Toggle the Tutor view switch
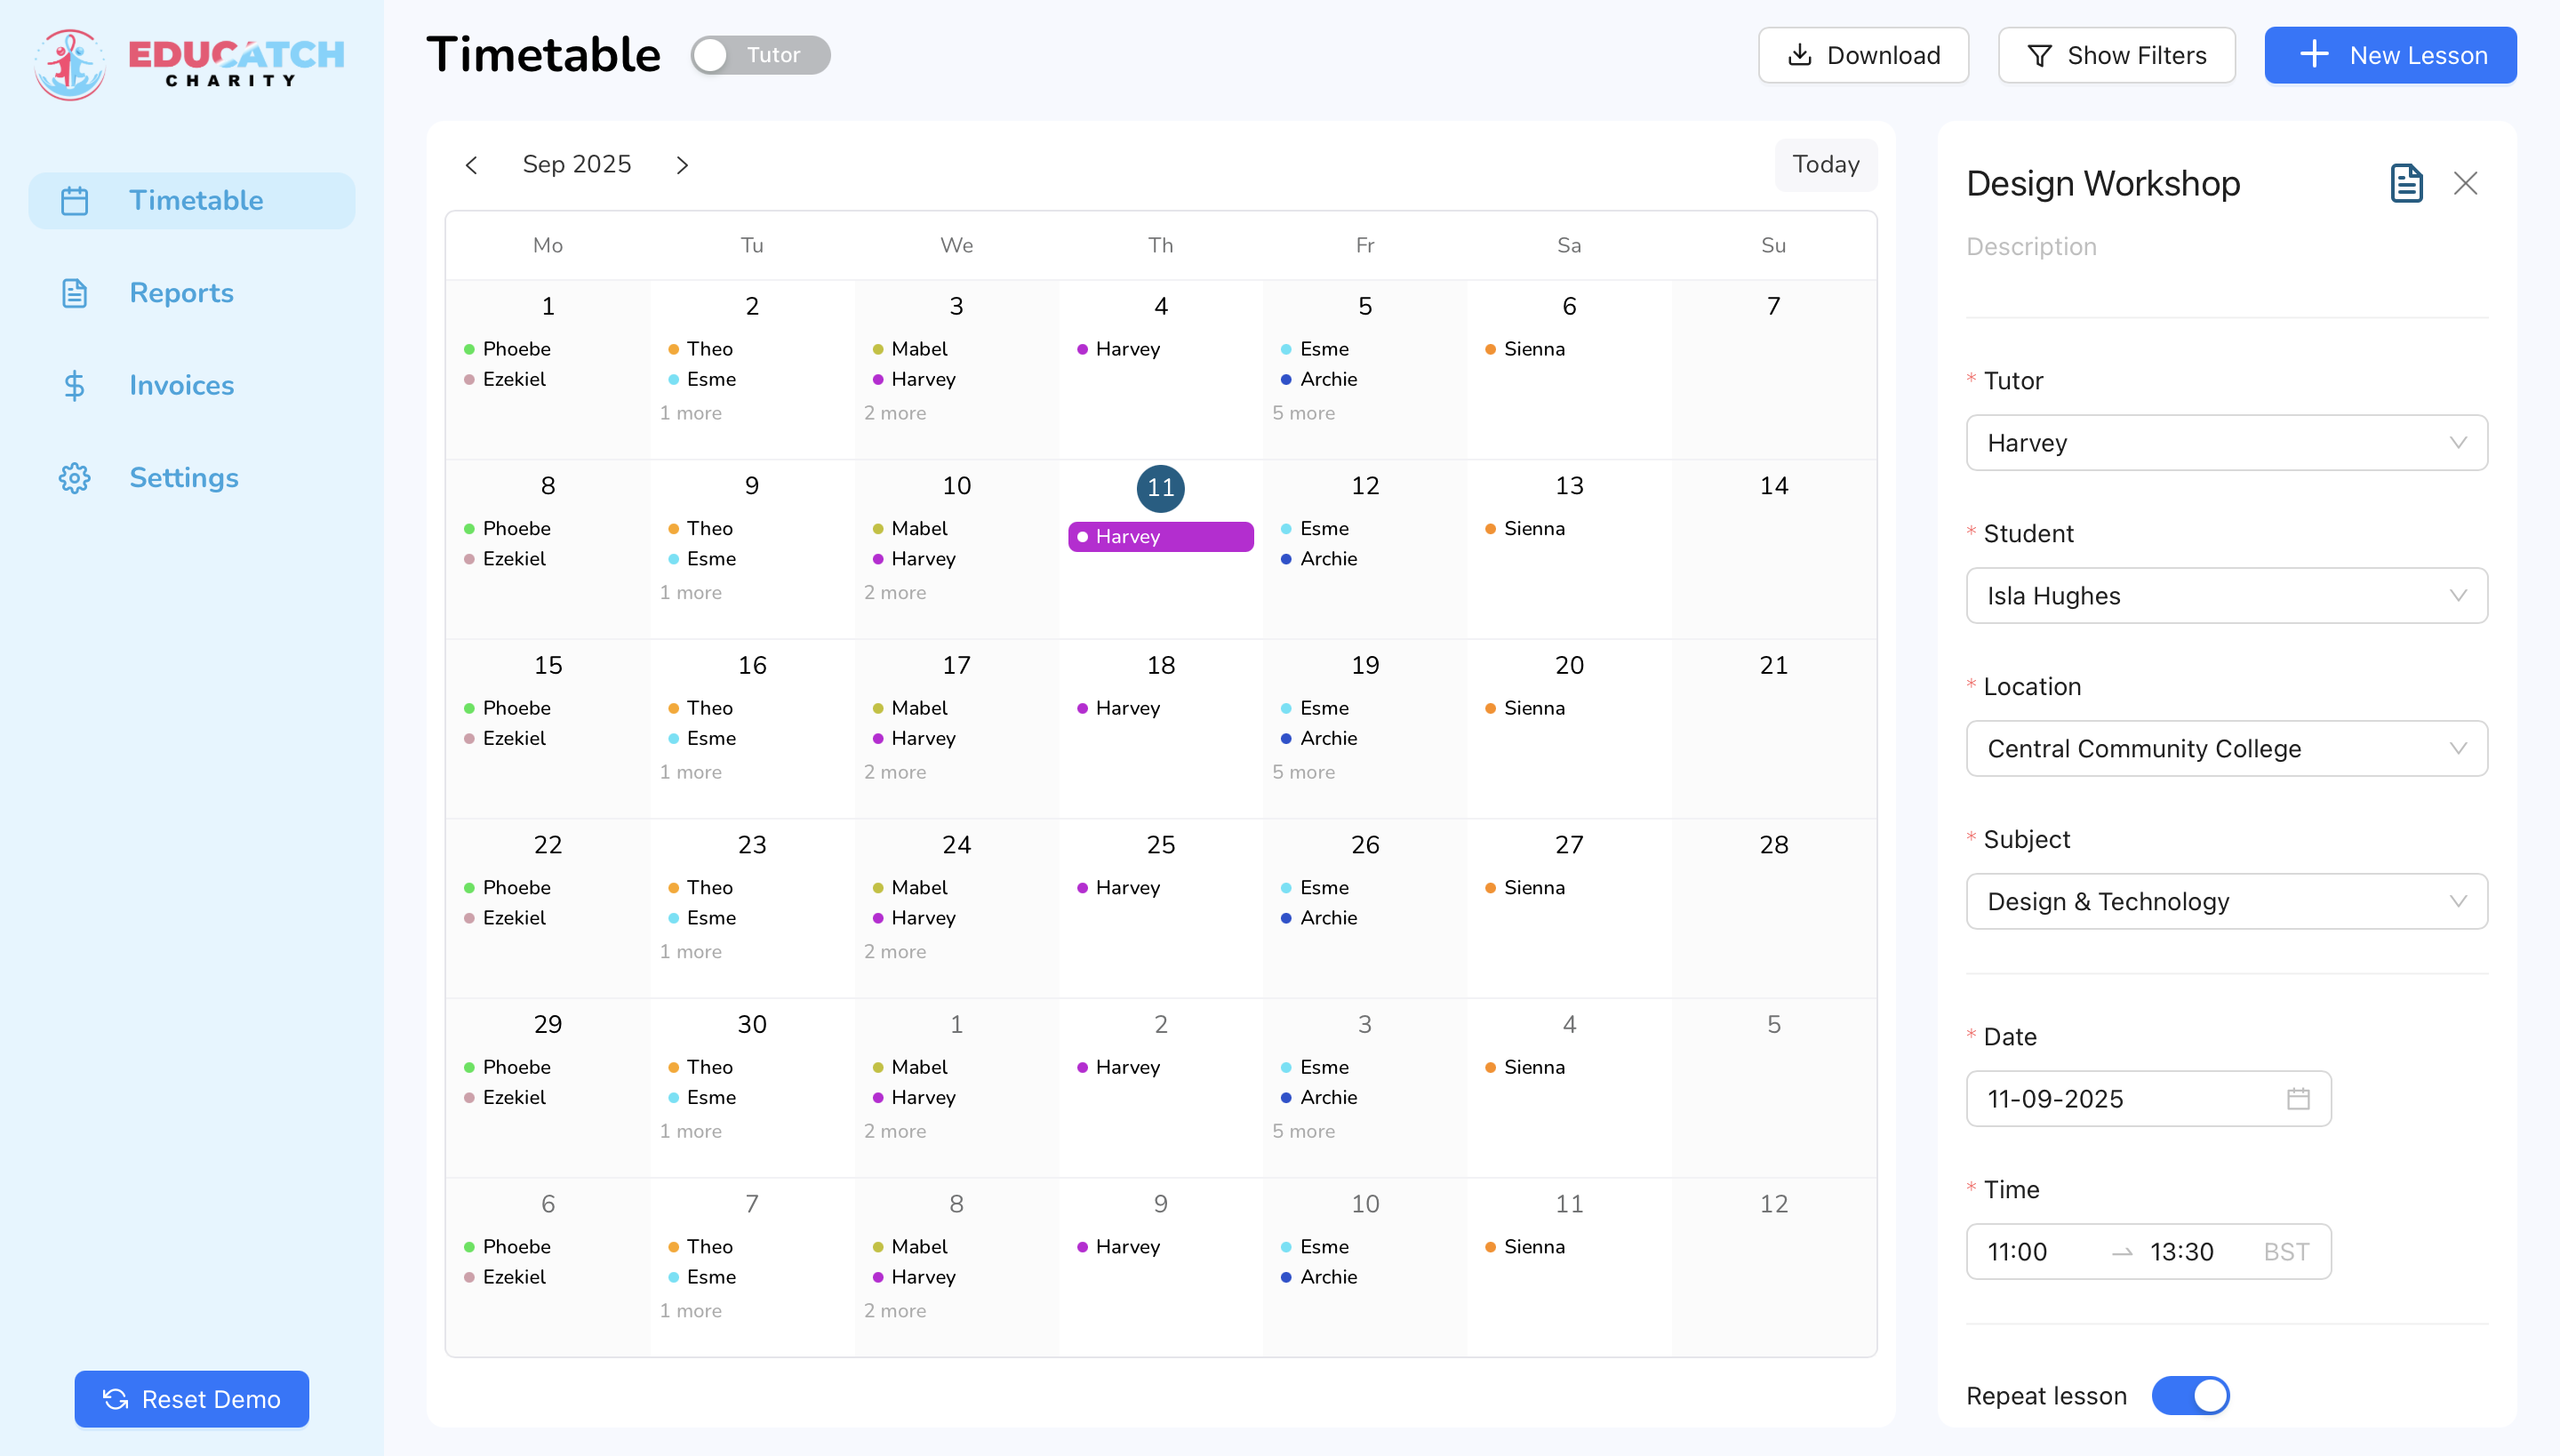The width and height of the screenshot is (2560, 1456). [x=760, y=55]
